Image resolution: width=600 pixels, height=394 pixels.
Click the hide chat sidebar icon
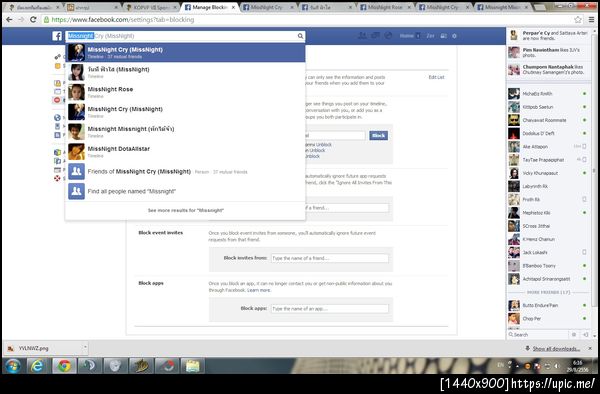[x=585, y=335]
